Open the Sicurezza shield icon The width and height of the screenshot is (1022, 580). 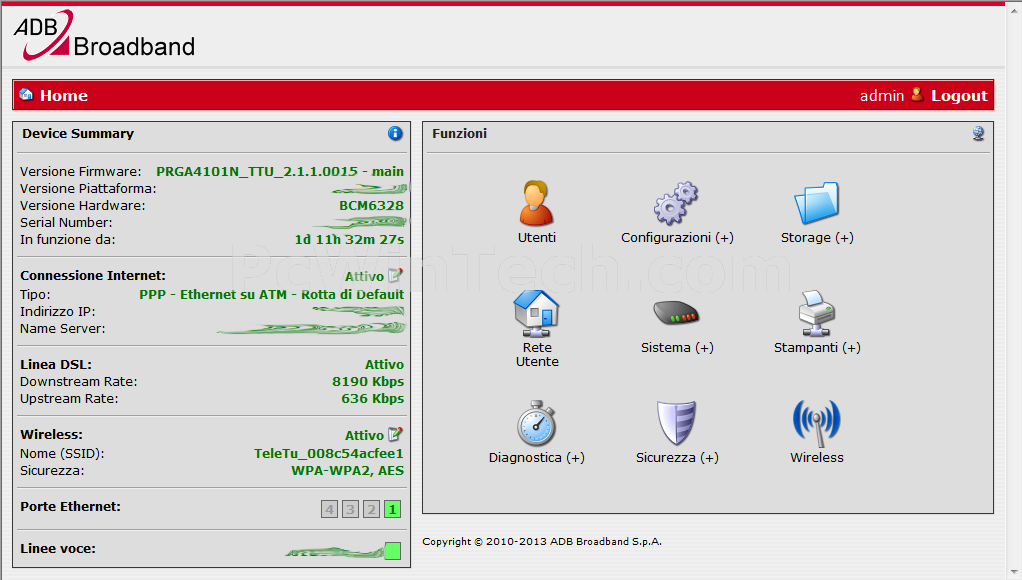point(676,423)
